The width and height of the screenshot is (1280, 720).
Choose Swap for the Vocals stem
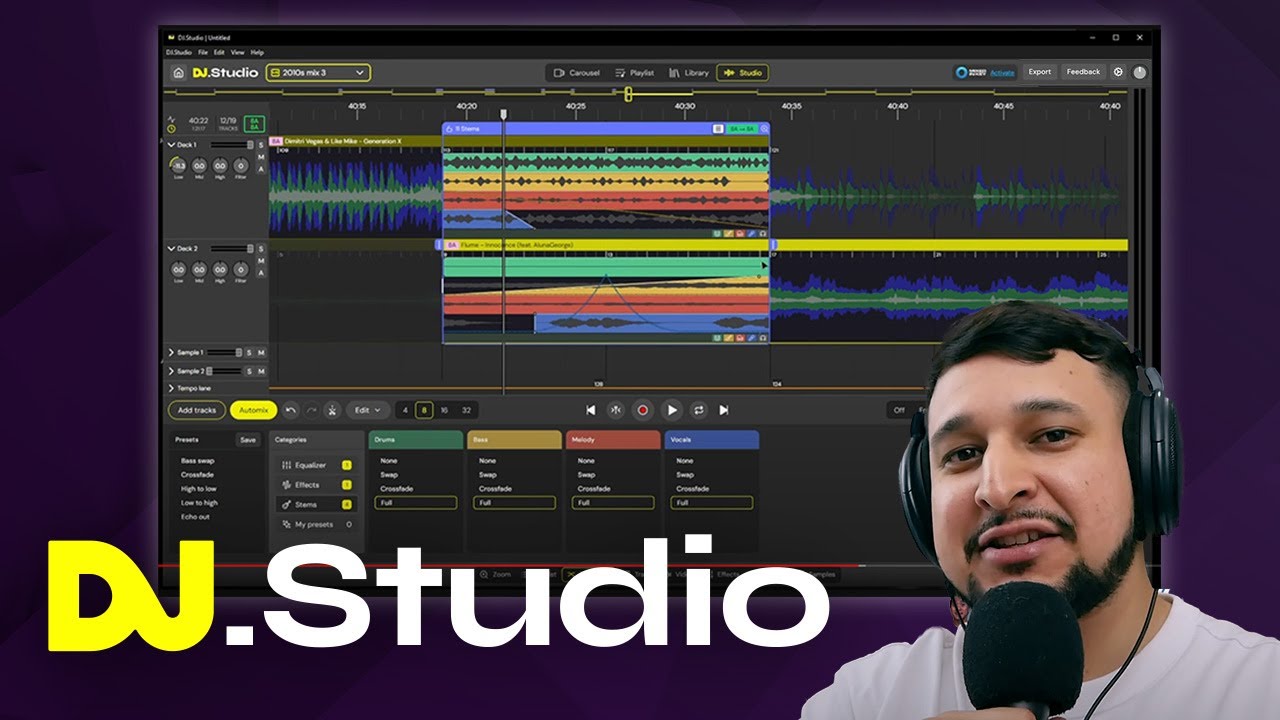685,475
